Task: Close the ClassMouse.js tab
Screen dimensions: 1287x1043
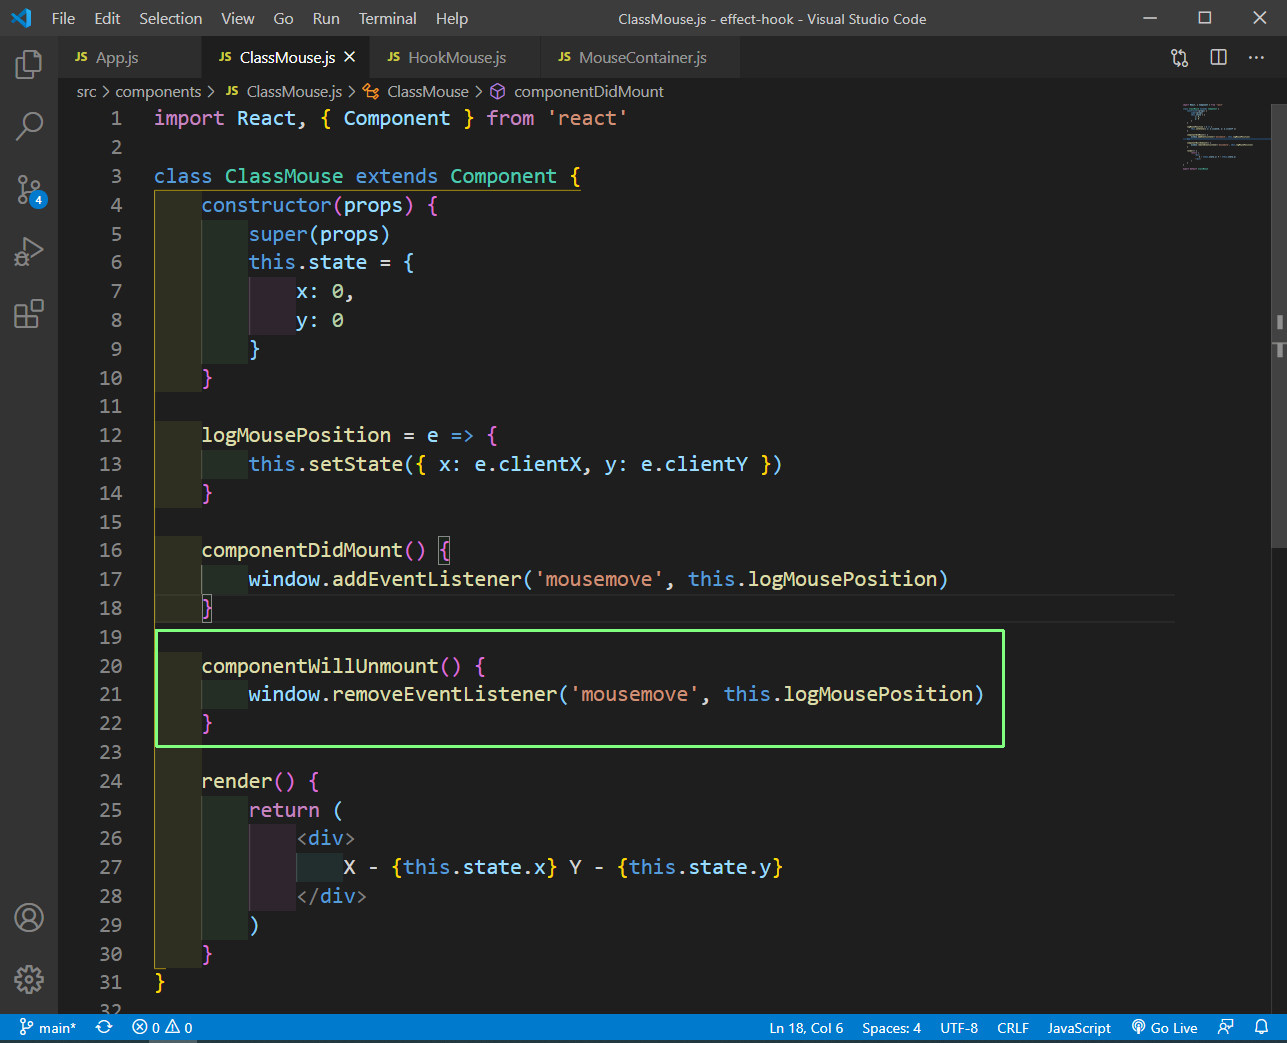Action: click(x=349, y=57)
